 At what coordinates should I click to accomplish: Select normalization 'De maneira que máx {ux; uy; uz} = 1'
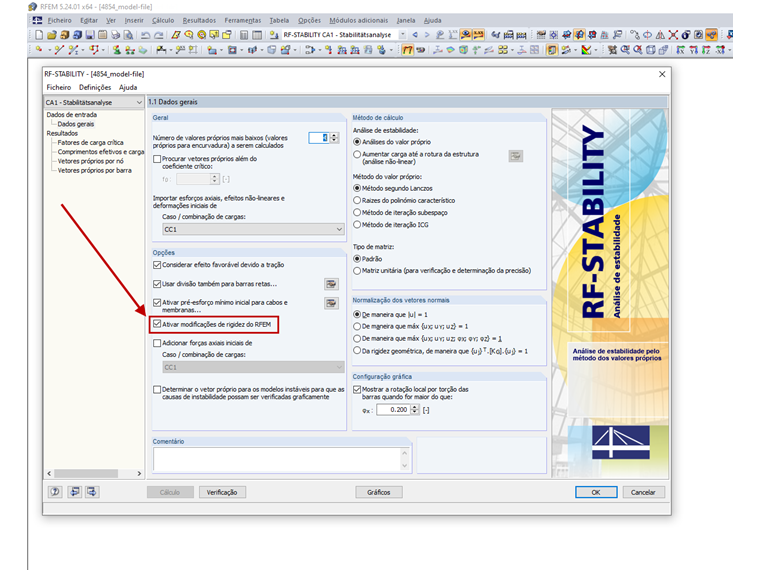click(x=357, y=326)
